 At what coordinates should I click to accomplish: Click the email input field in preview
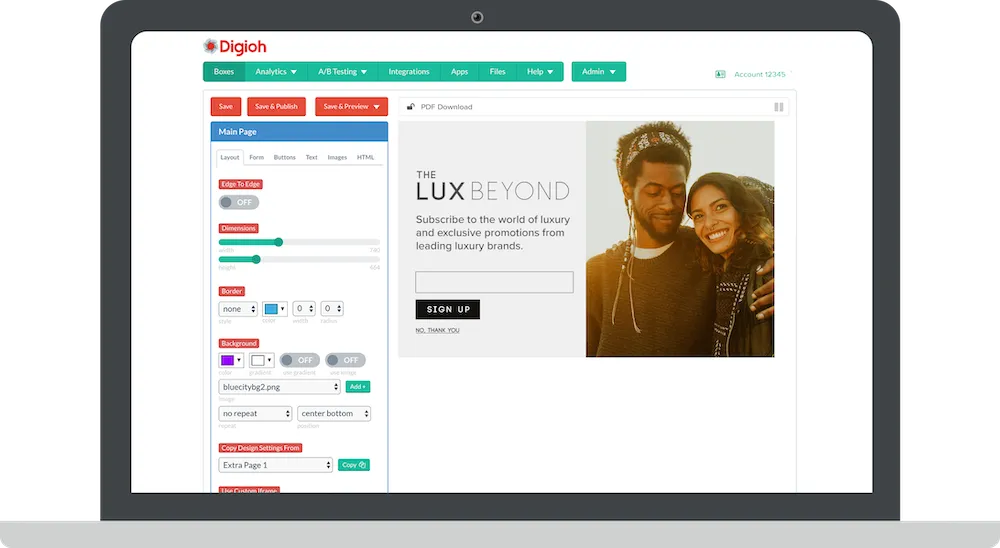(494, 283)
